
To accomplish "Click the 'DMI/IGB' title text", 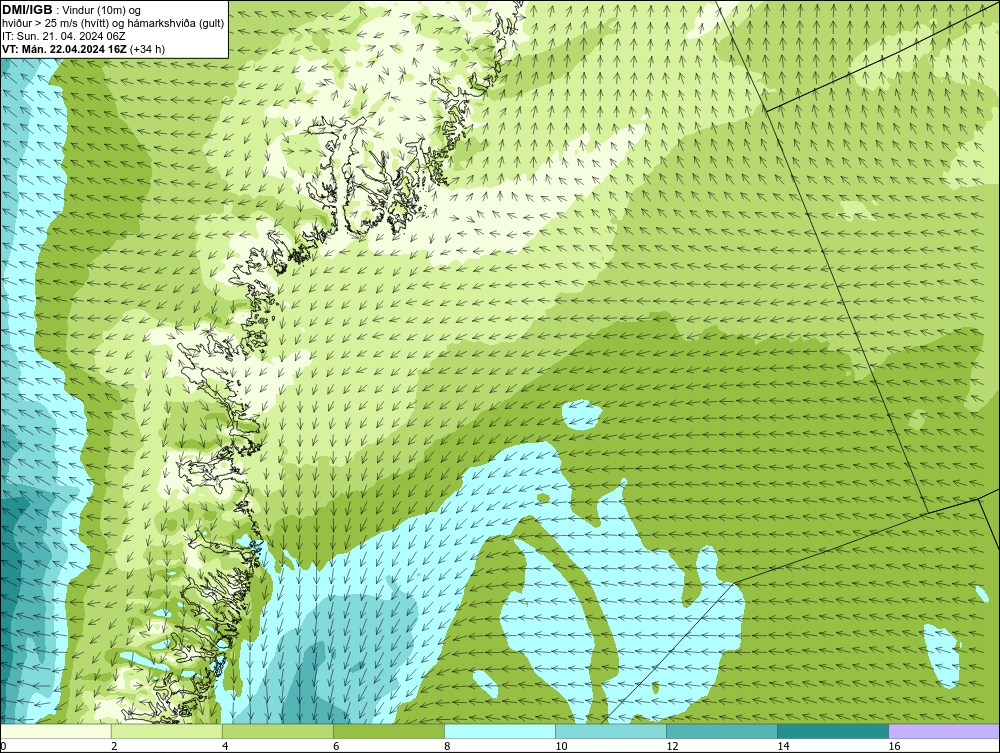I will 27,10.
